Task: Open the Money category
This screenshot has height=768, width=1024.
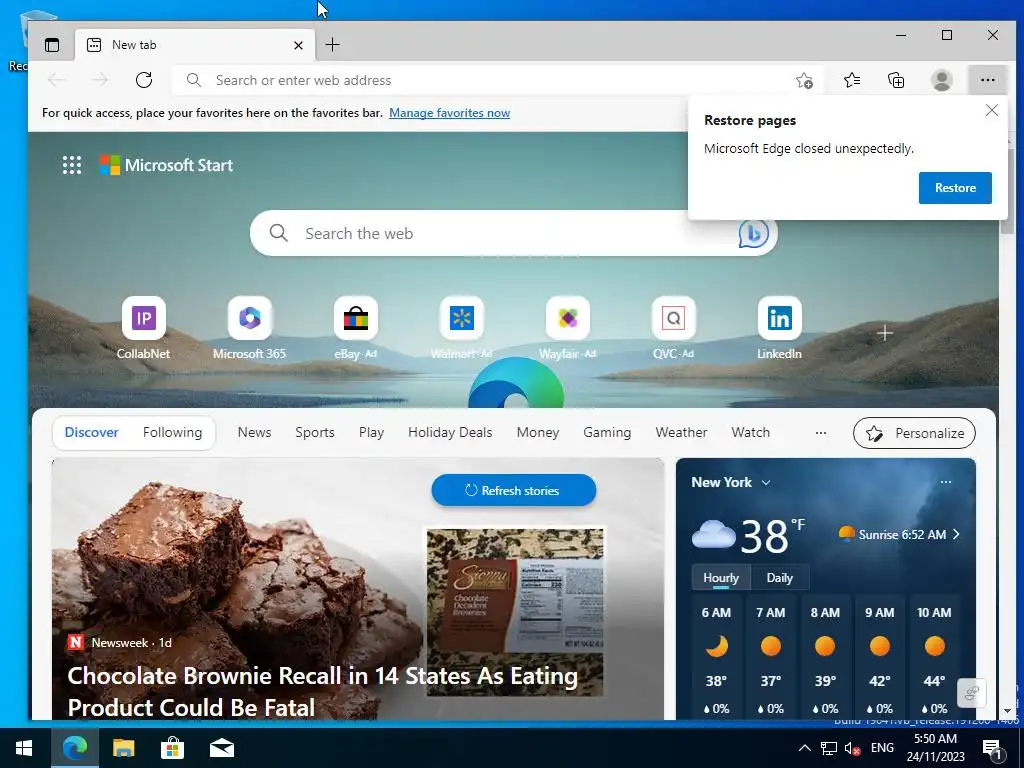Action: (537, 432)
